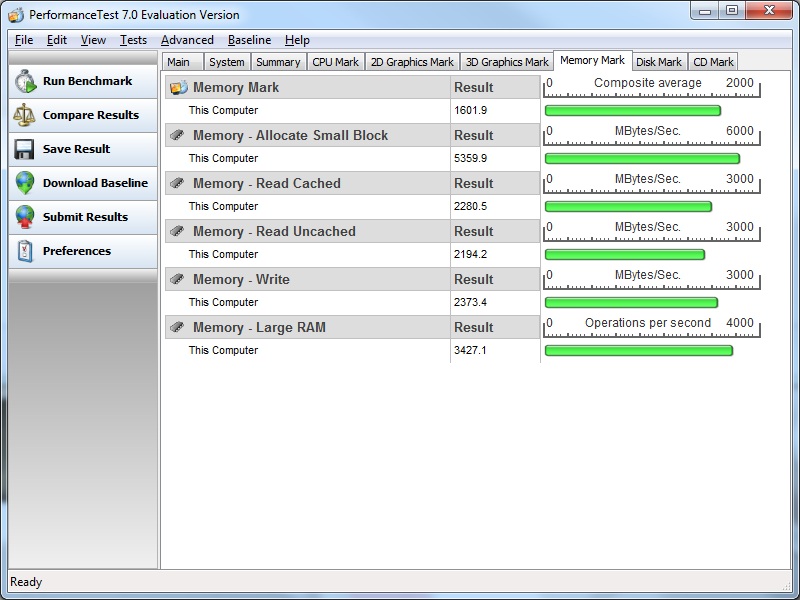Click the Read Uncached memory chip icon
Screen dimensions: 800x600
(177, 231)
